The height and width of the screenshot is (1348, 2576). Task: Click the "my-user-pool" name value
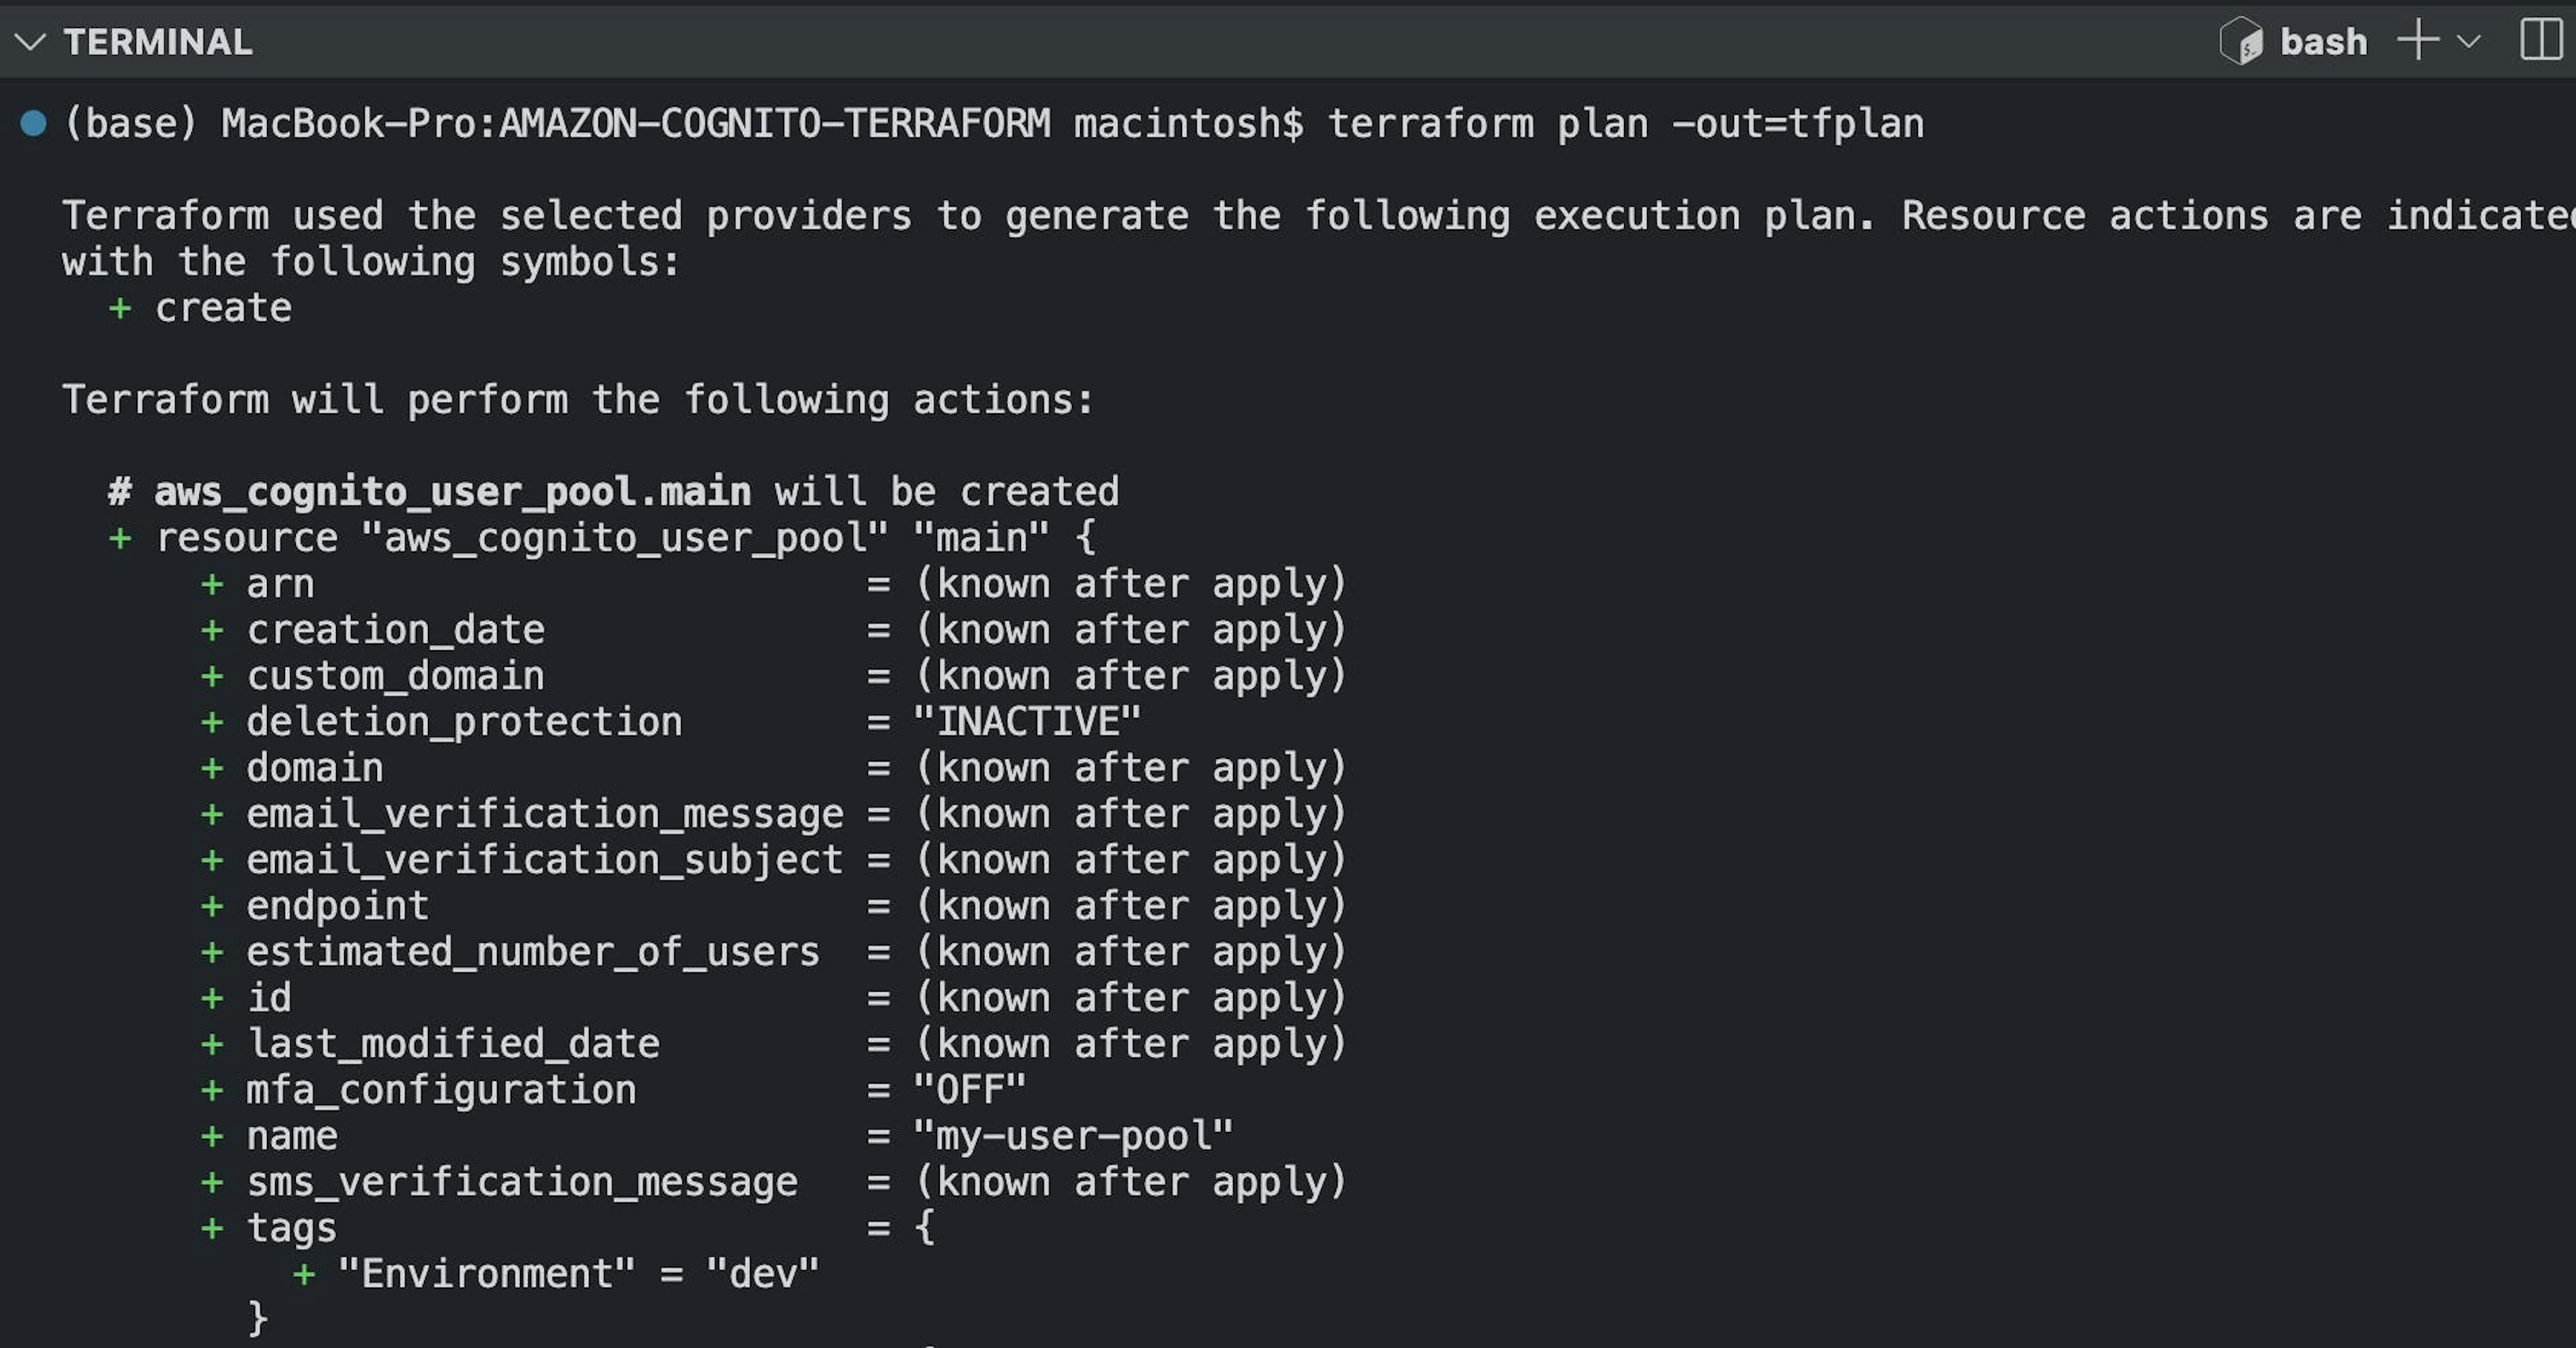tap(1073, 1136)
